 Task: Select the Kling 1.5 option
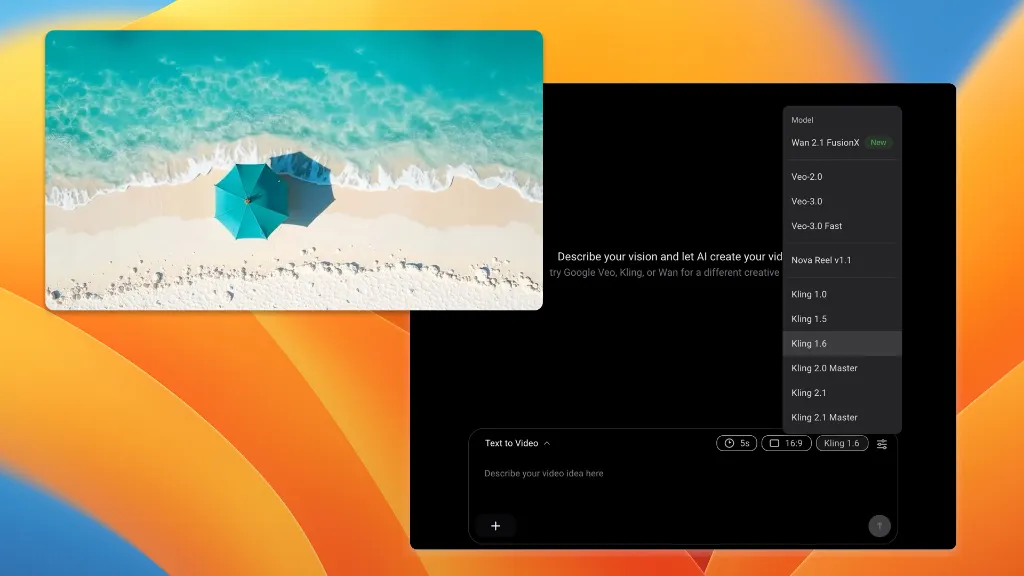coord(809,319)
